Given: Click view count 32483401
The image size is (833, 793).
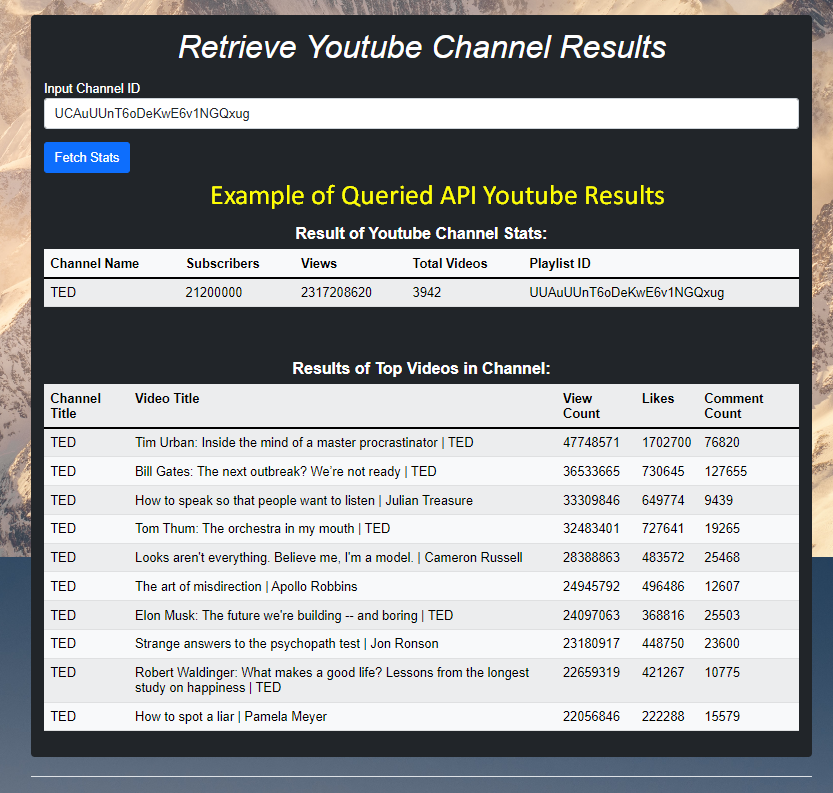Looking at the screenshot, I should [x=591, y=528].
